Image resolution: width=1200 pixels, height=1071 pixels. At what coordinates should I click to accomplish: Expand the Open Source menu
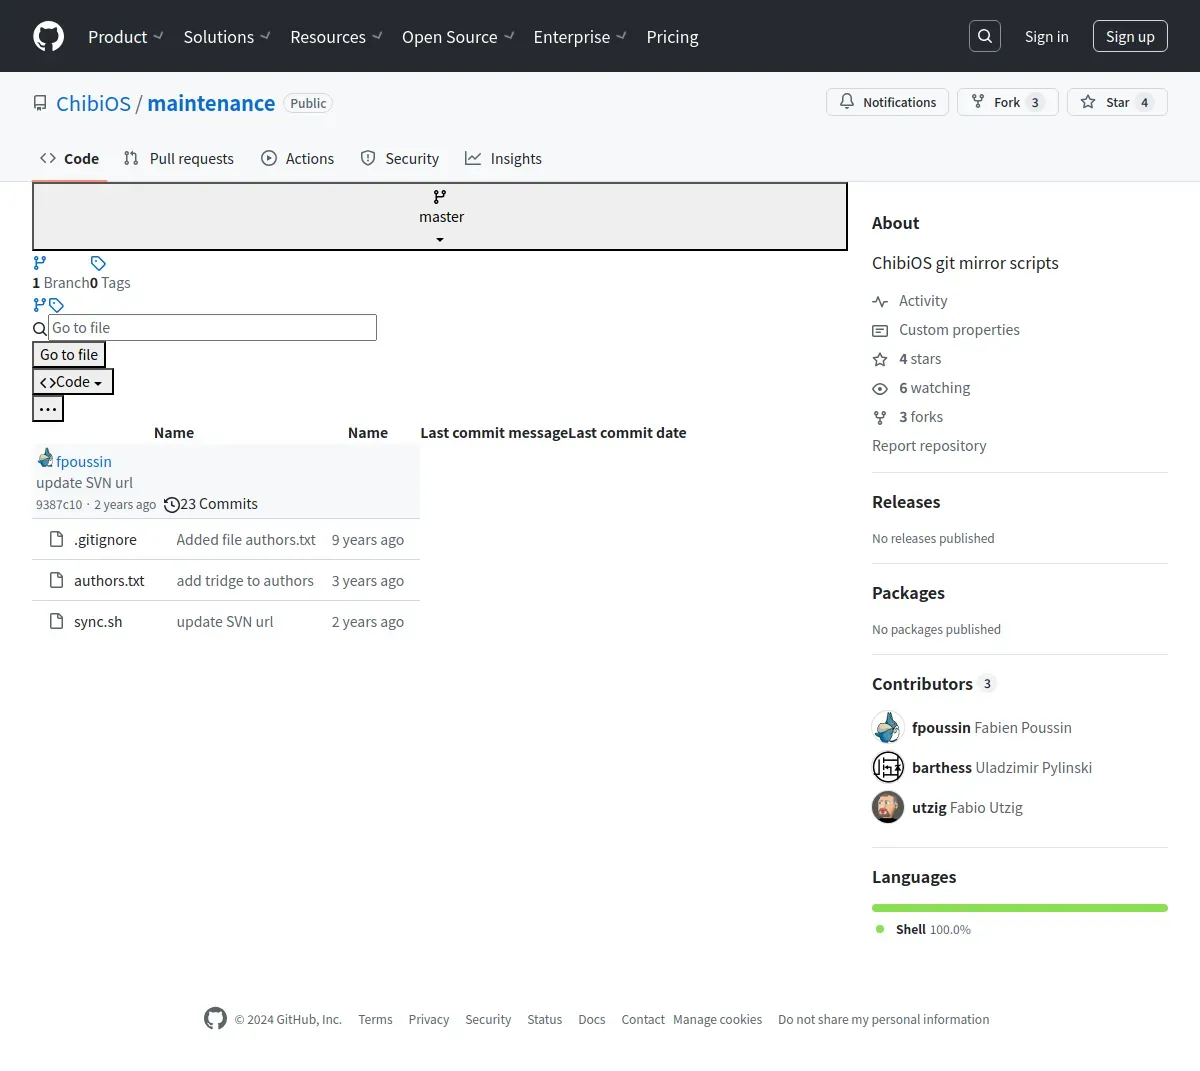point(458,37)
